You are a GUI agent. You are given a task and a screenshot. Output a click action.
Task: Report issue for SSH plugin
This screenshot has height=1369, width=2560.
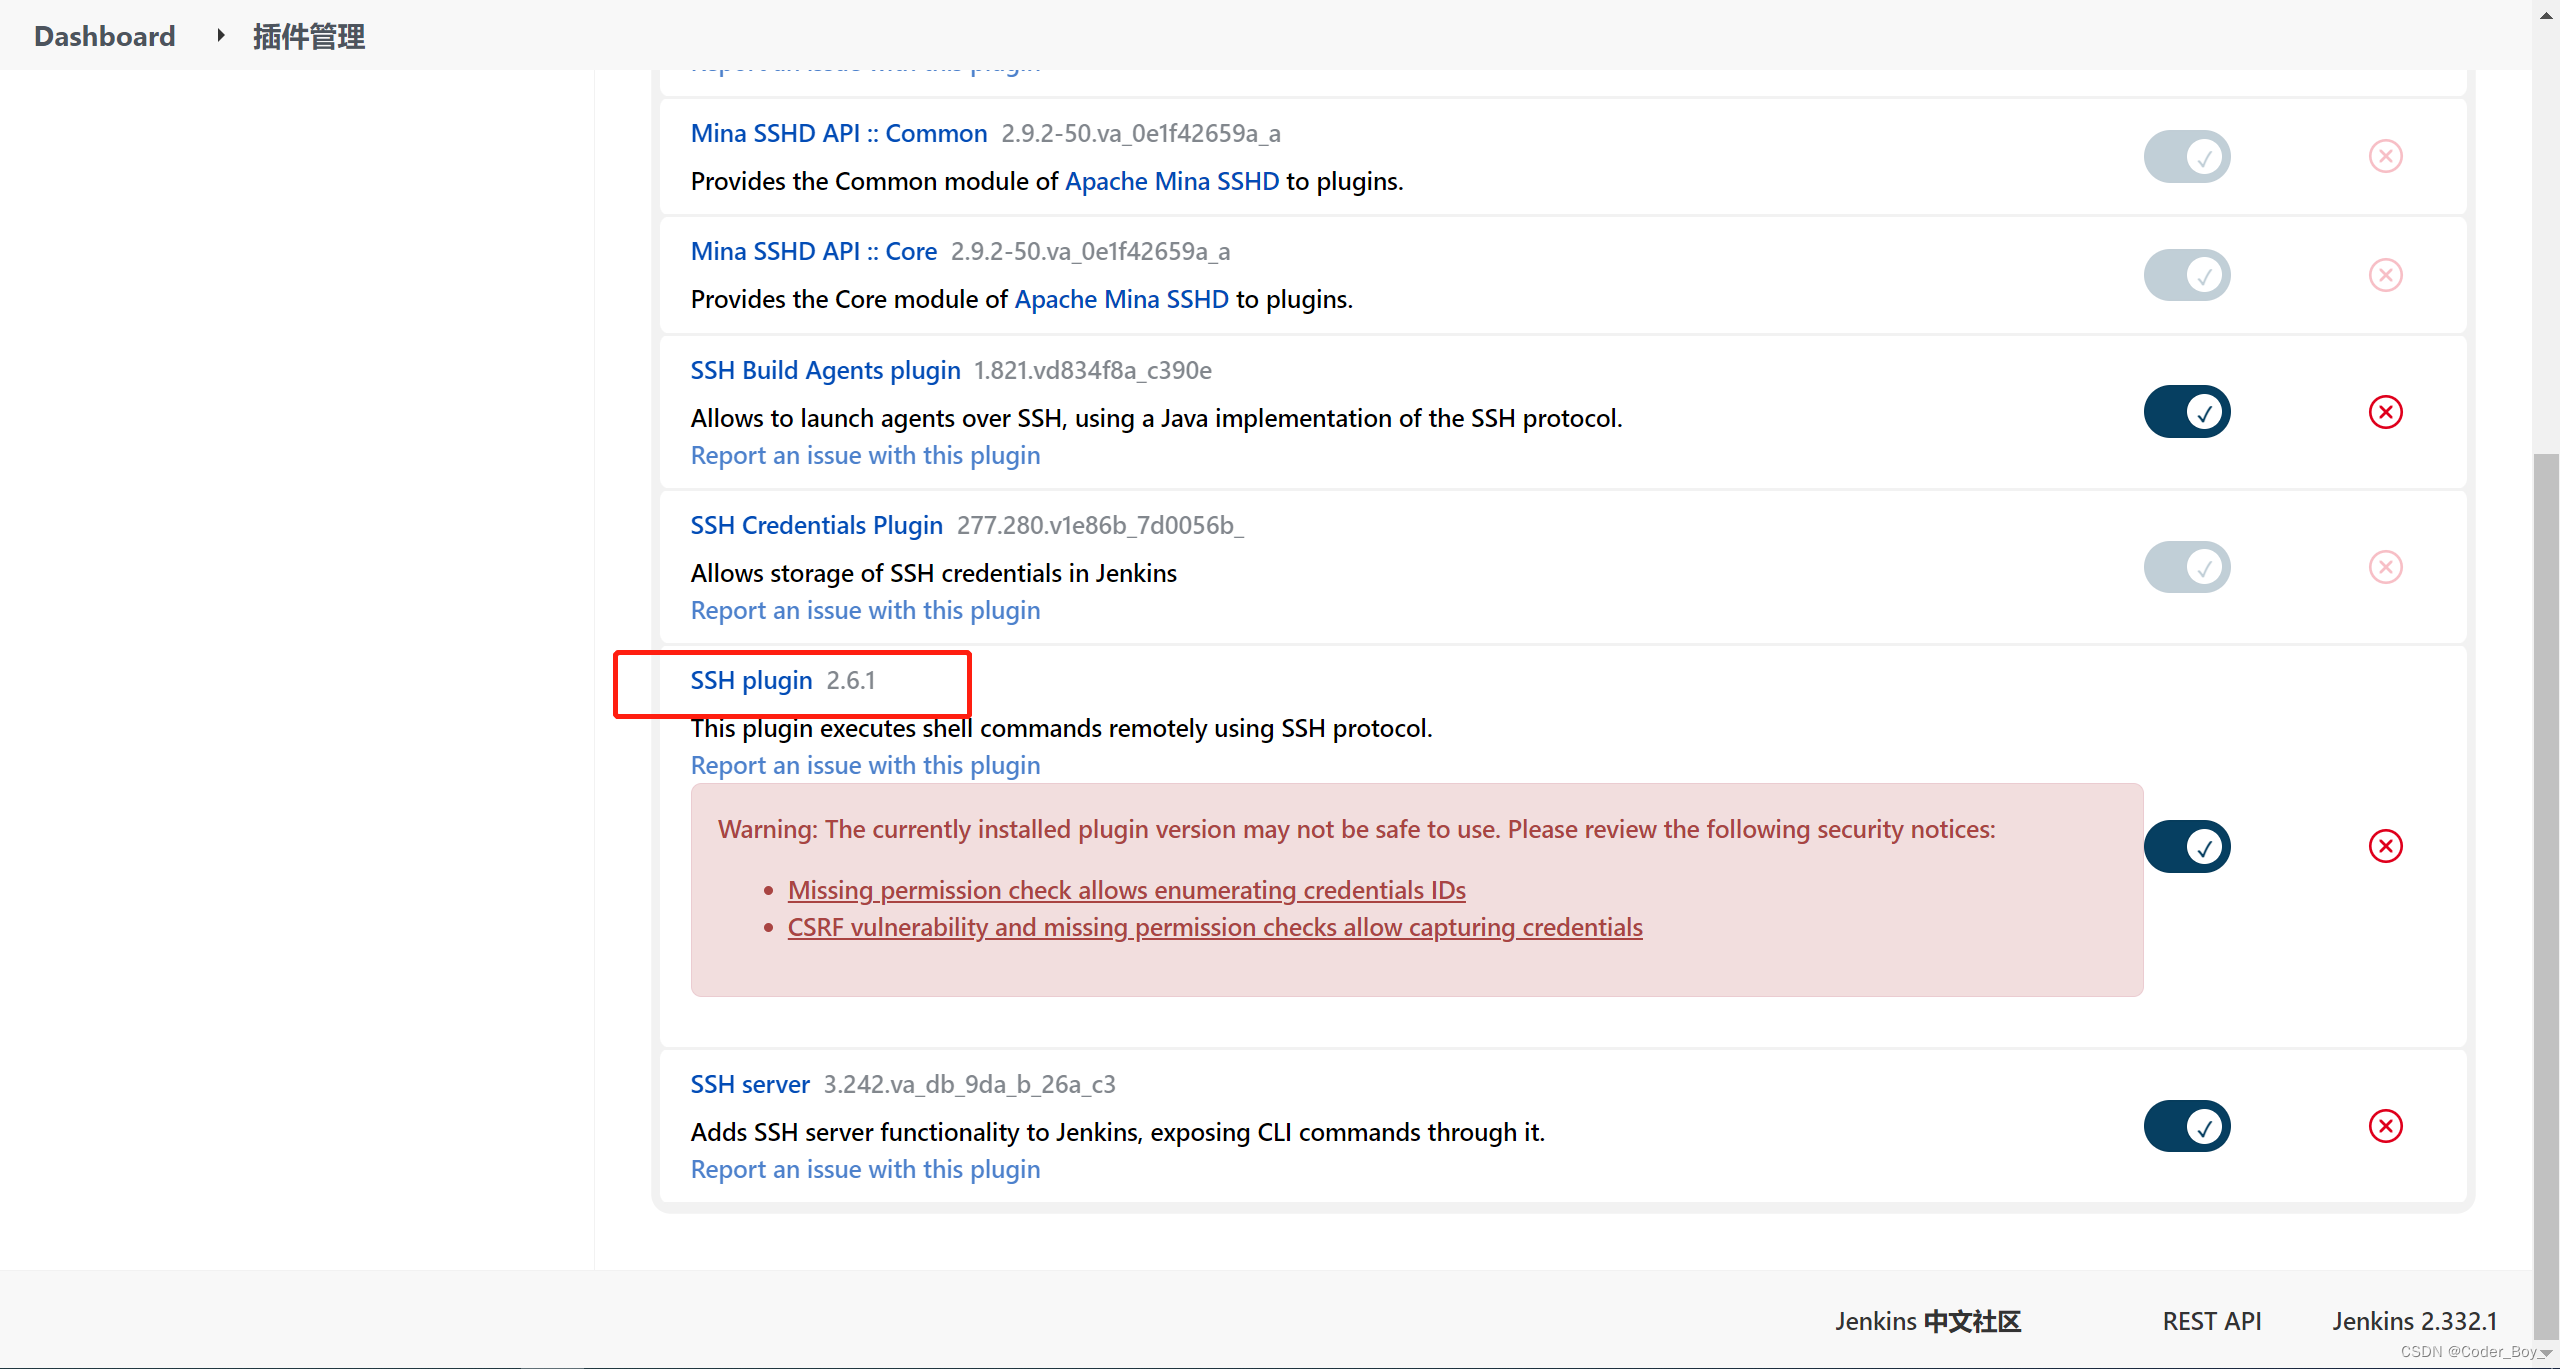click(x=865, y=765)
